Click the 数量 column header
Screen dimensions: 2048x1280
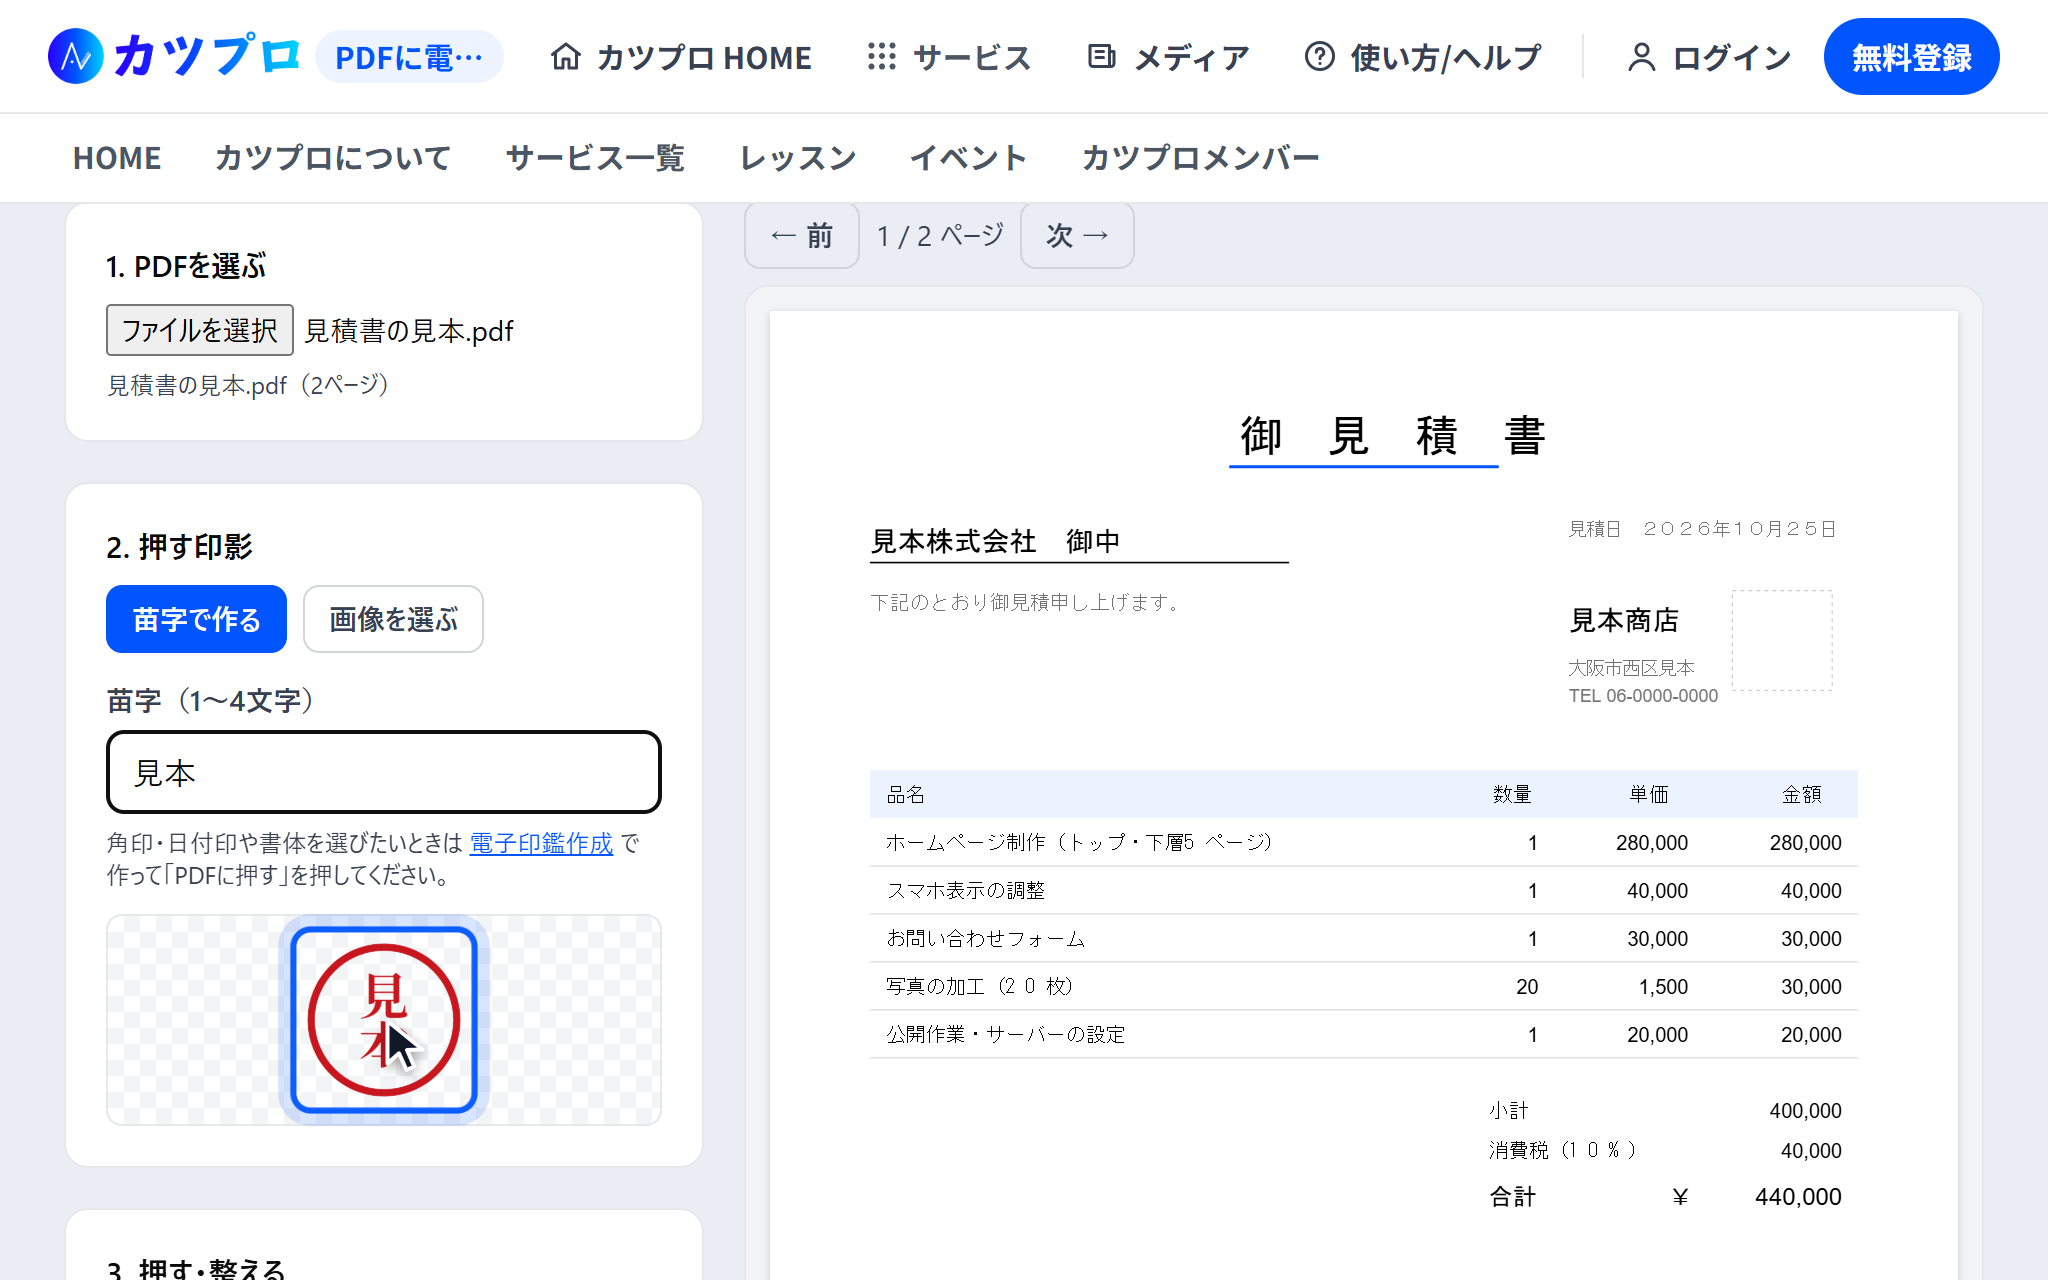[1512, 794]
